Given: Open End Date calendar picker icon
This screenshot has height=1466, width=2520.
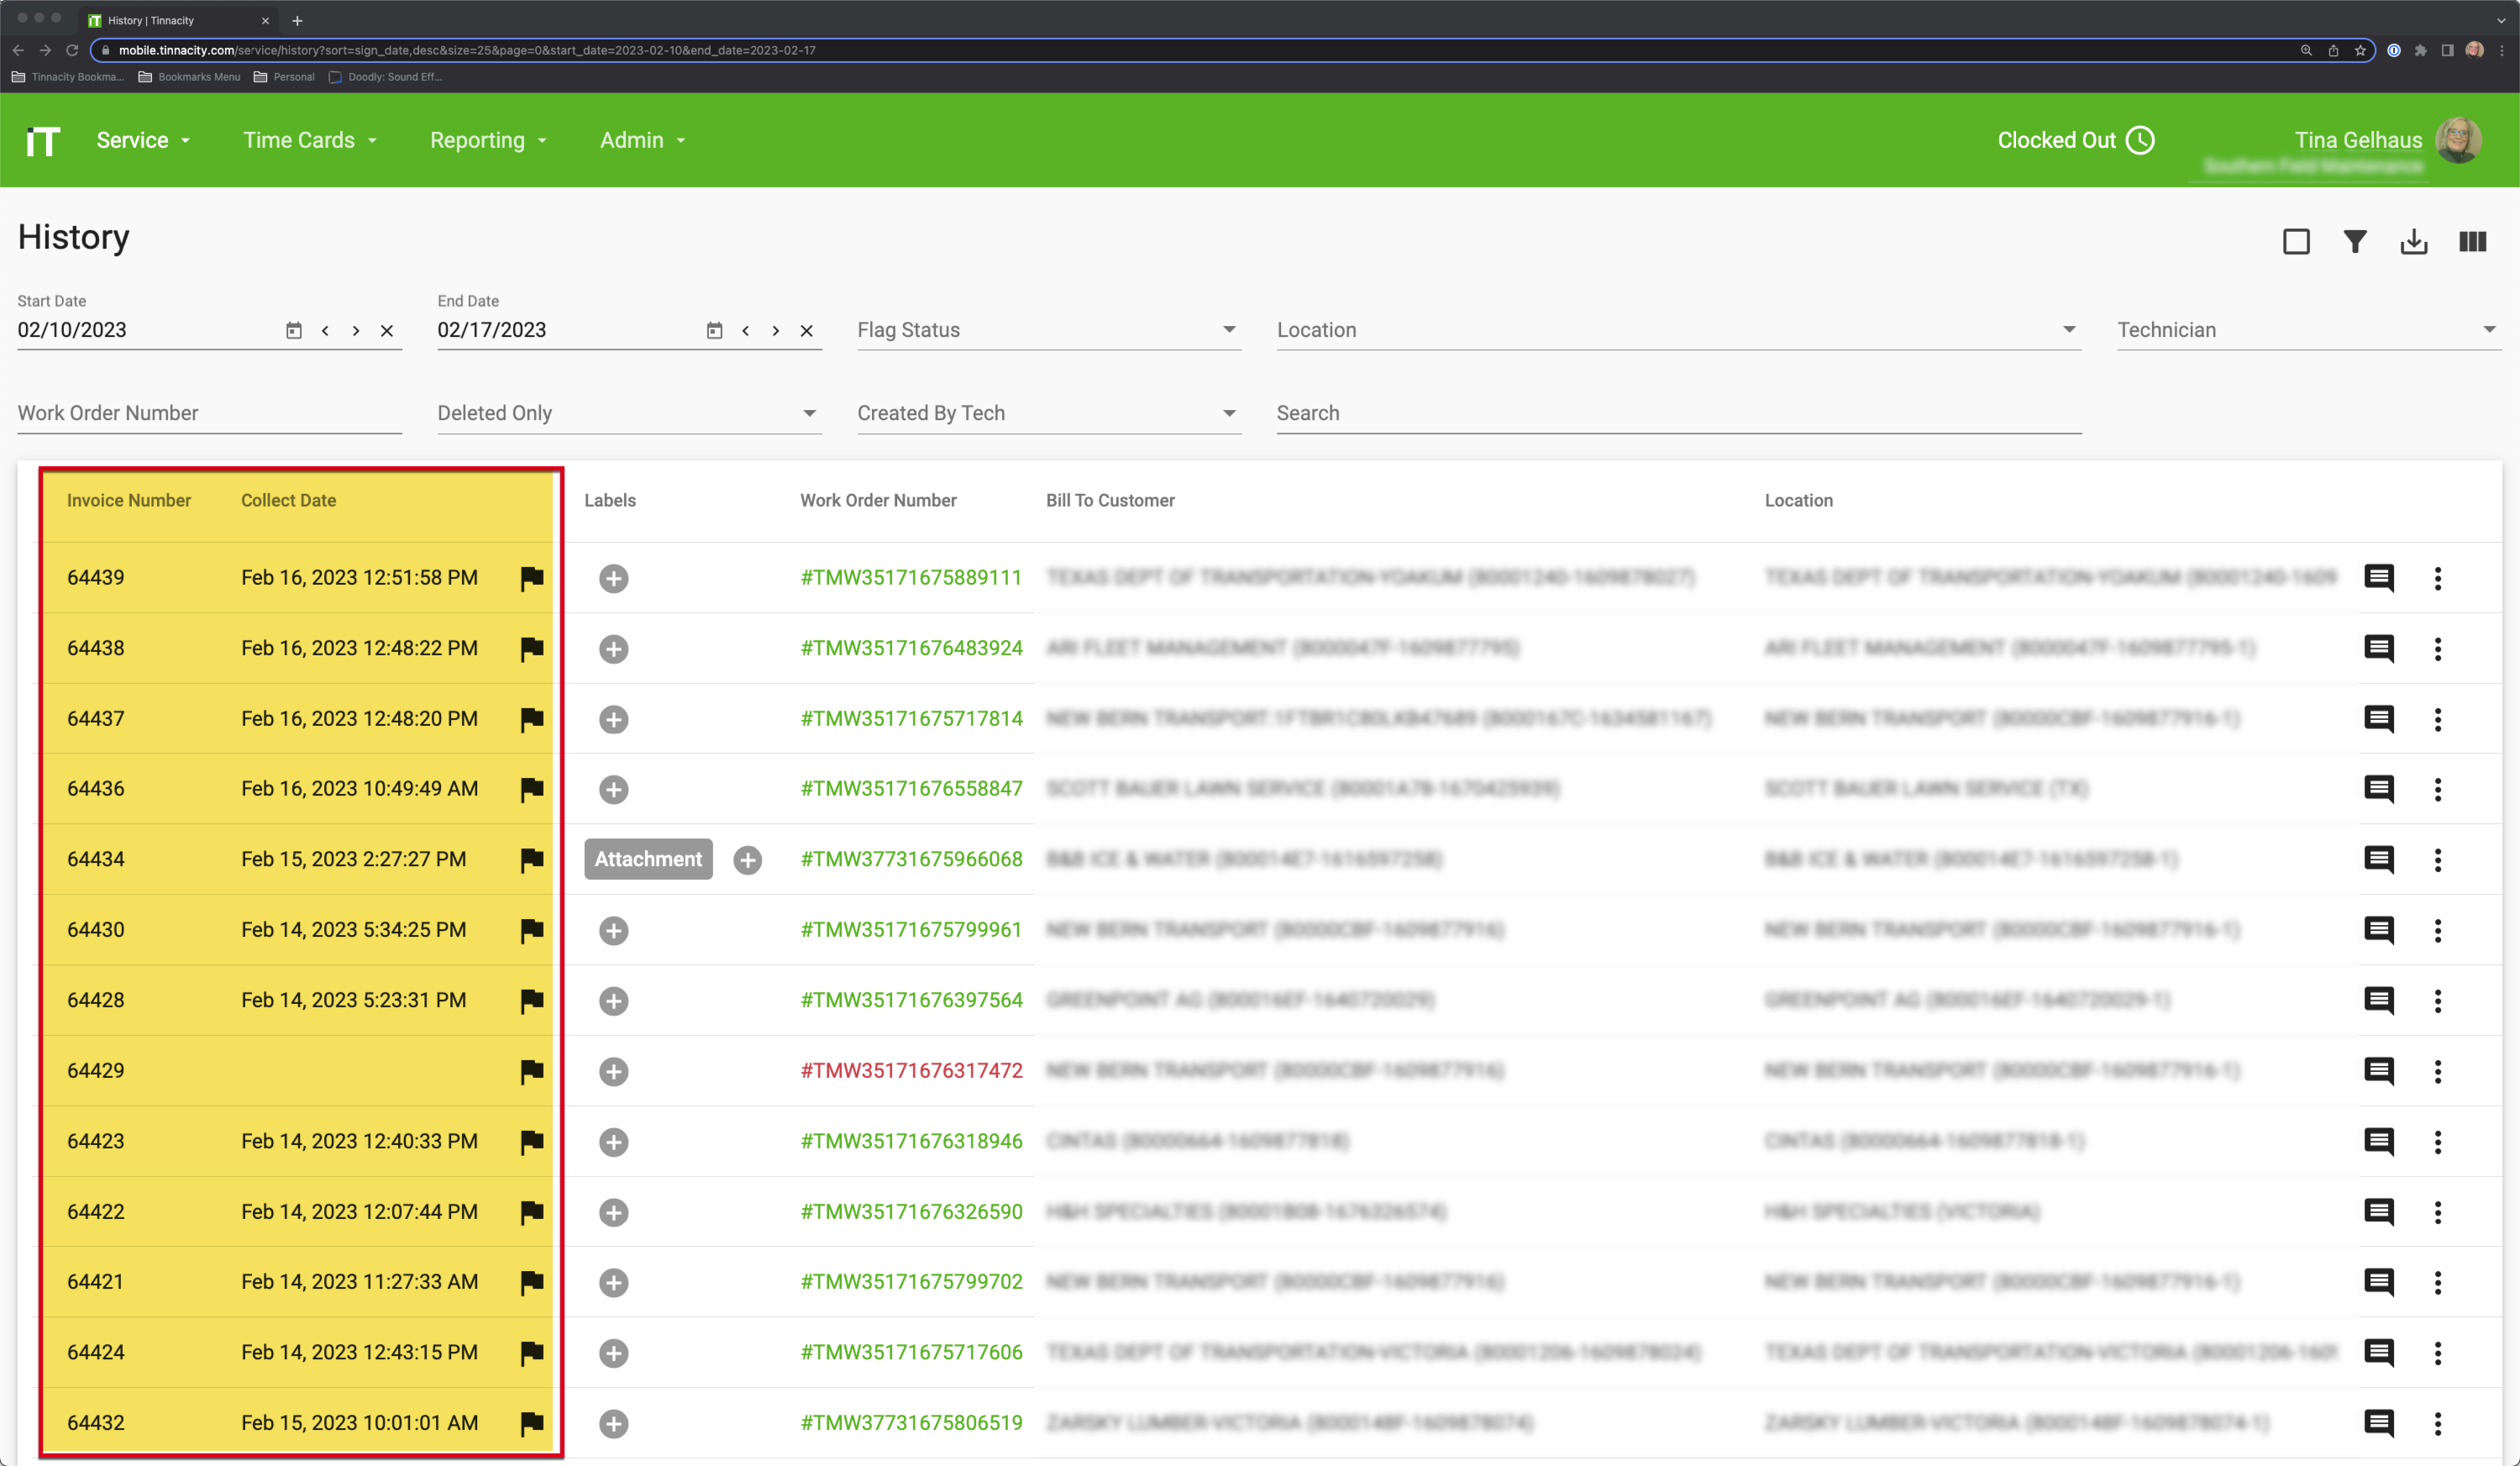Looking at the screenshot, I should [714, 330].
